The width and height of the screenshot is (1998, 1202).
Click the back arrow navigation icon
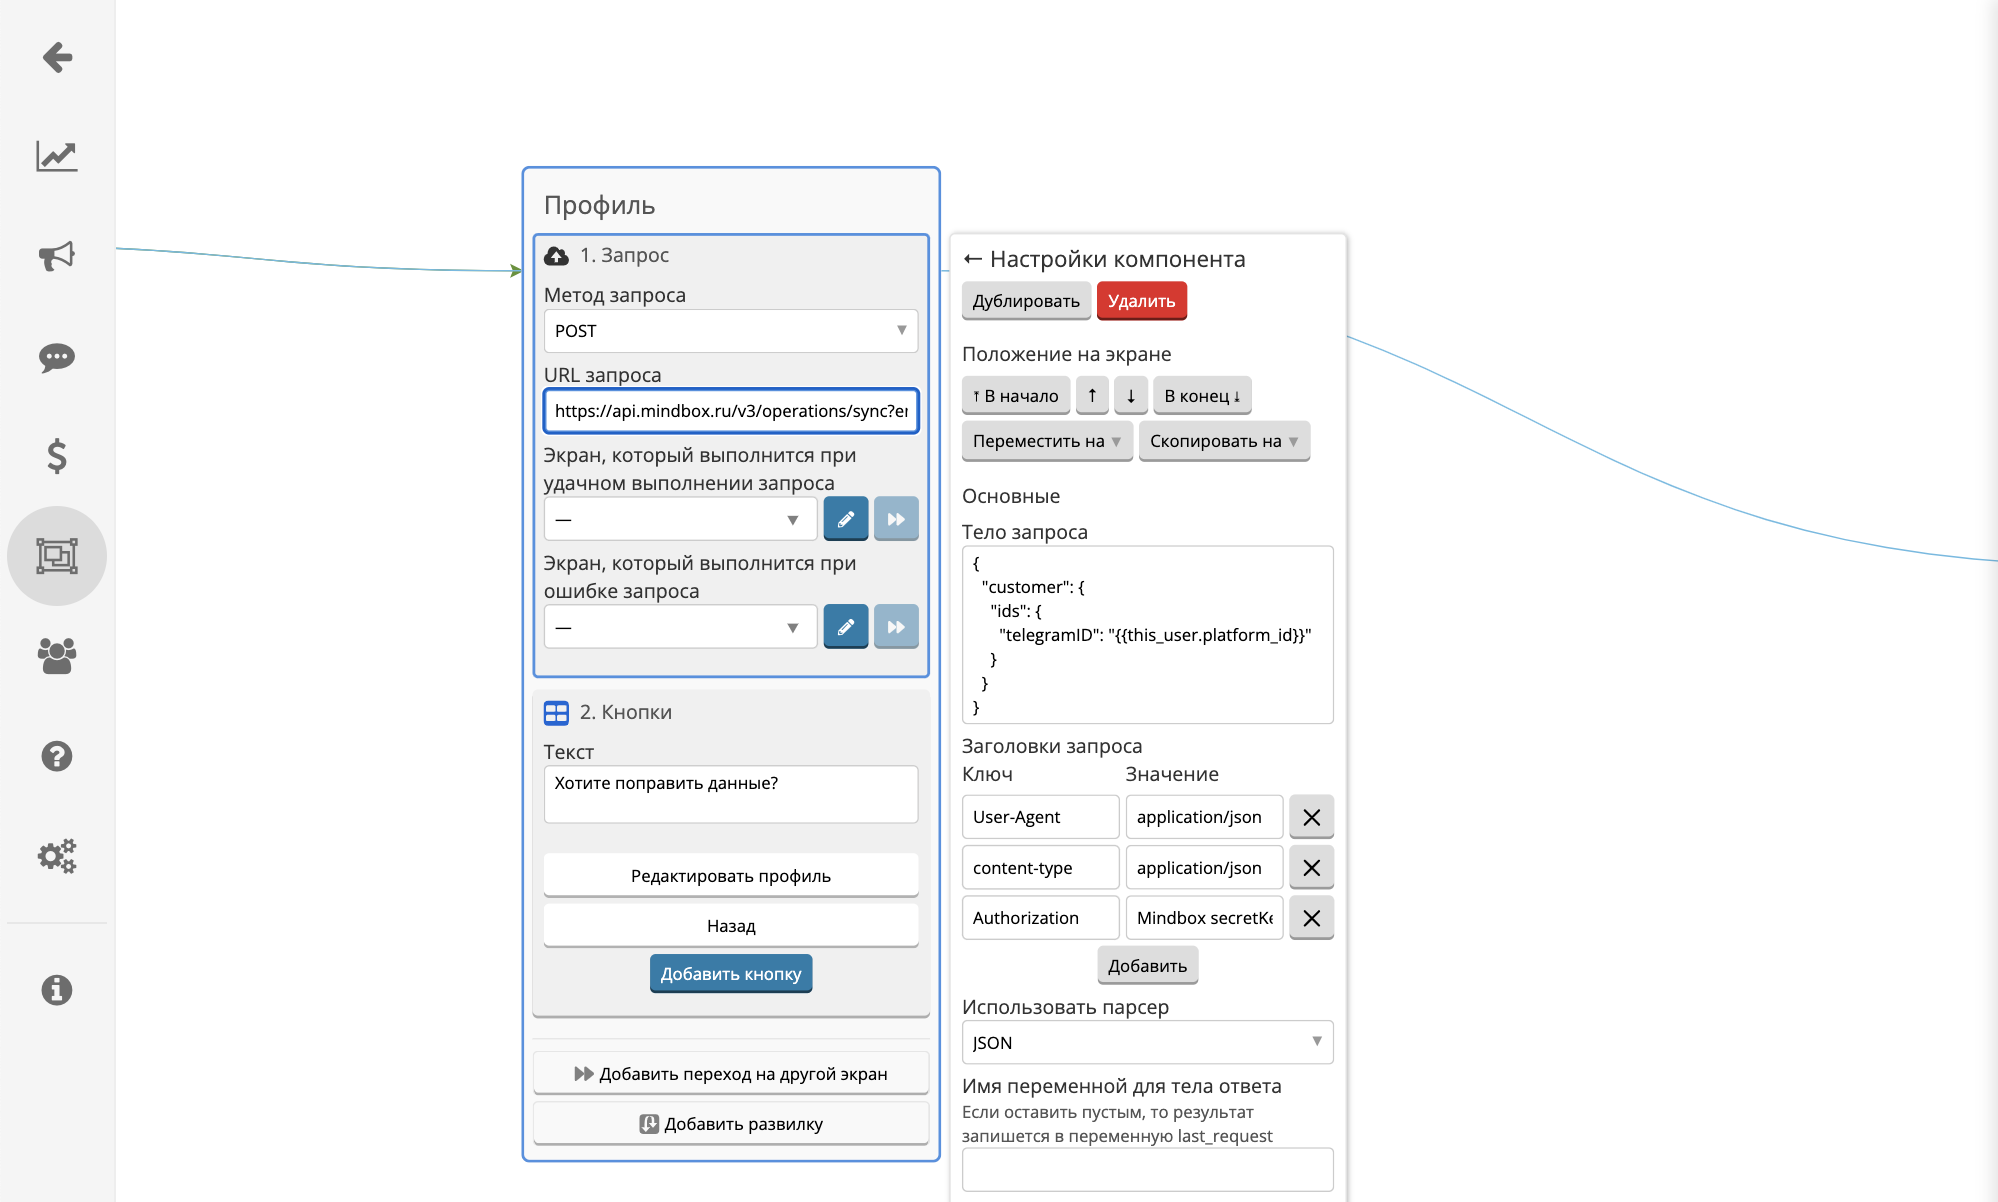pos(59,57)
